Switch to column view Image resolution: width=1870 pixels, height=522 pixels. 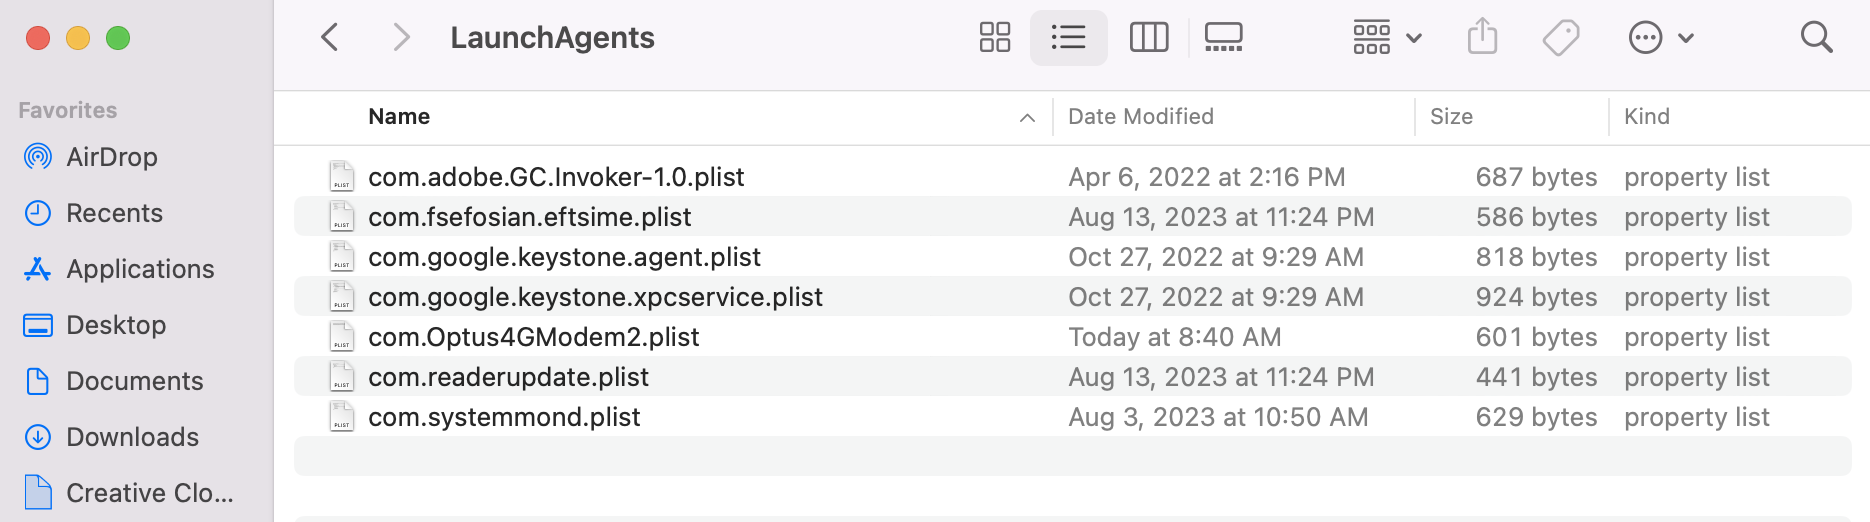(x=1148, y=38)
